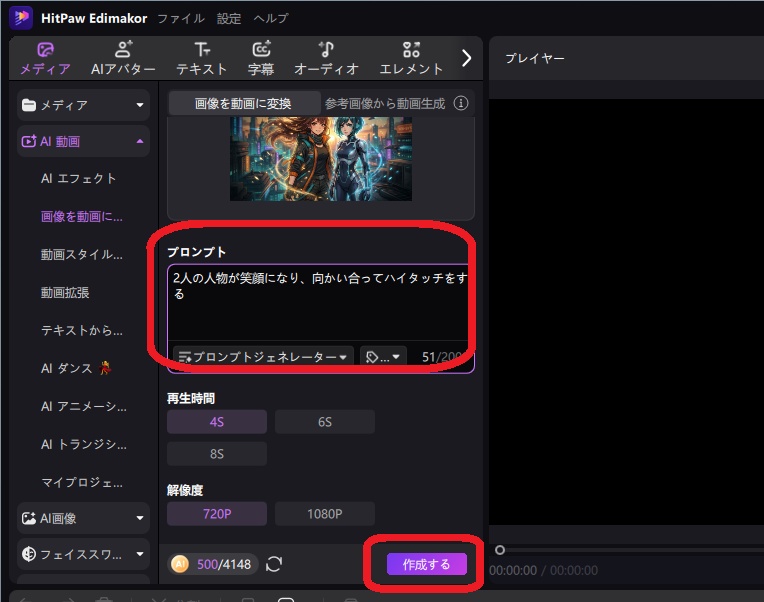Image resolution: width=764 pixels, height=602 pixels.
Task: Open the AIアバター tool
Action: (123, 58)
